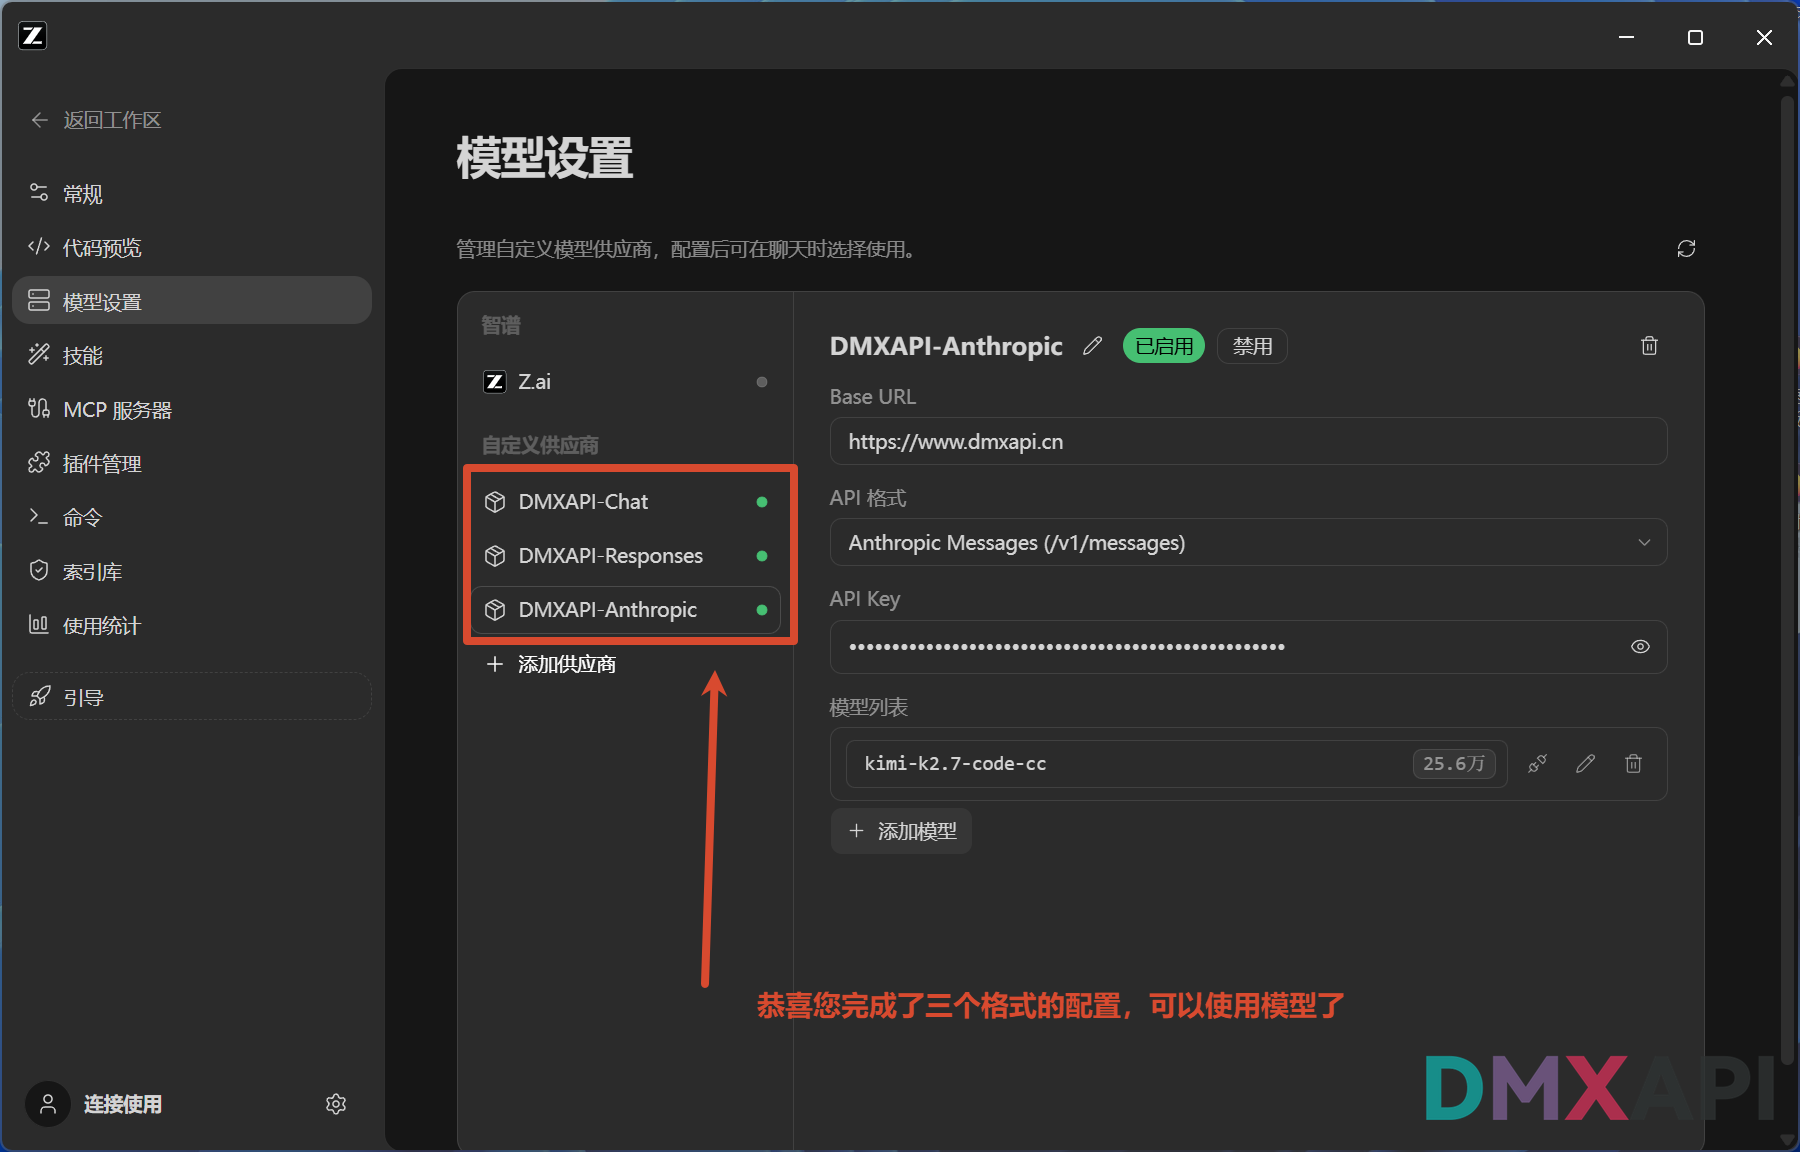This screenshot has width=1800, height=1152.
Task: Maximize the application window
Action: (1695, 37)
